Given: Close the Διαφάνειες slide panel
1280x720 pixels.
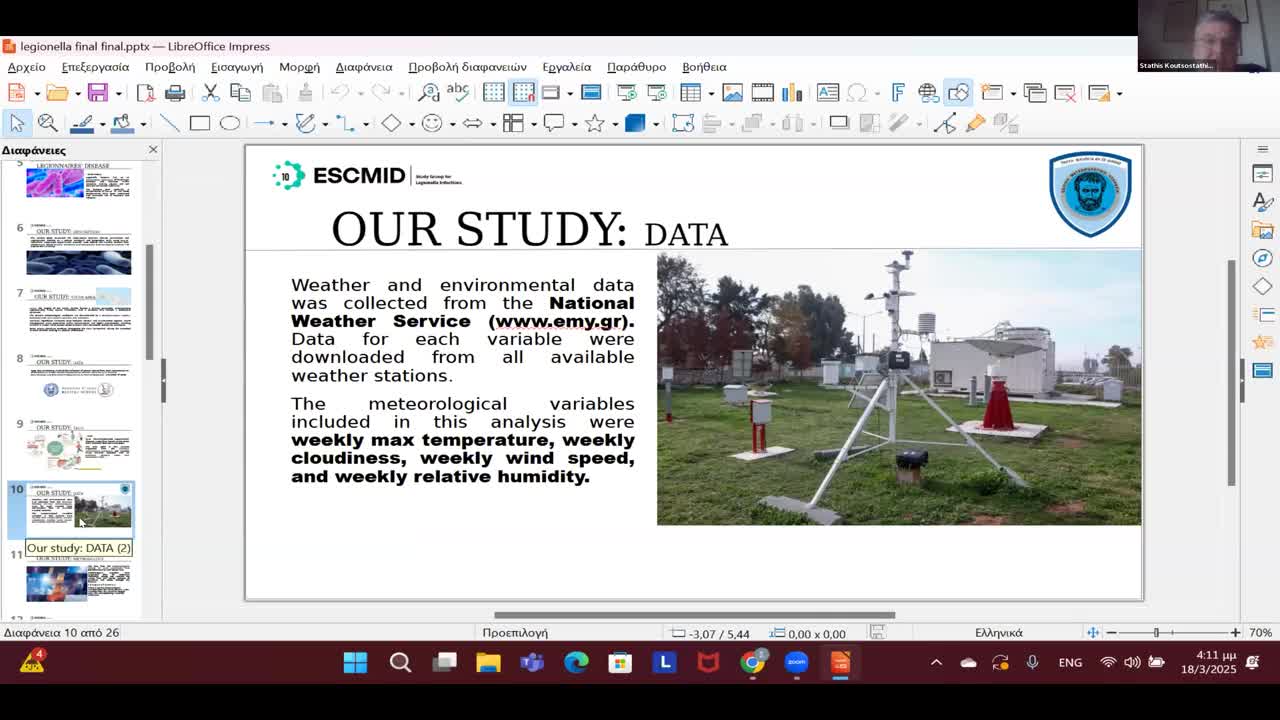Looking at the screenshot, I should pyautogui.click(x=153, y=150).
